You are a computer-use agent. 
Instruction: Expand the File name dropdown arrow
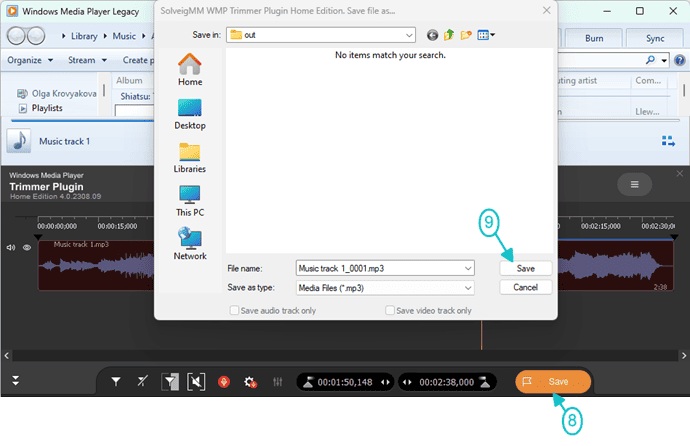[468, 268]
